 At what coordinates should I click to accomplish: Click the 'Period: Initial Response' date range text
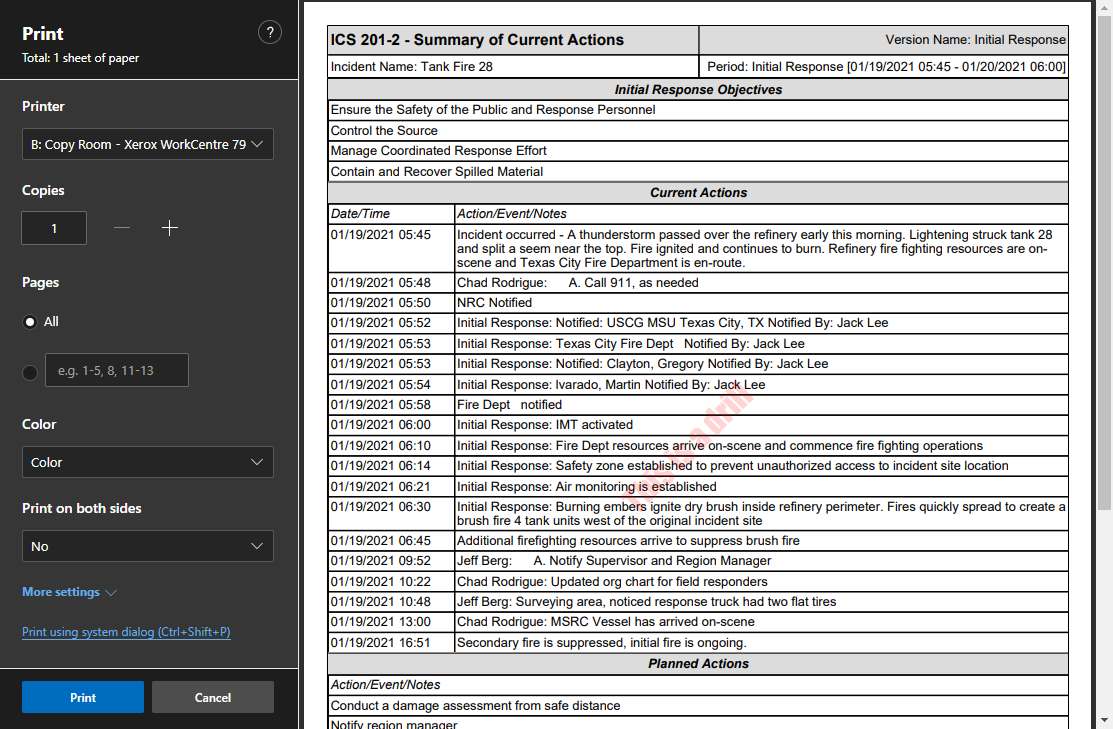887,67
